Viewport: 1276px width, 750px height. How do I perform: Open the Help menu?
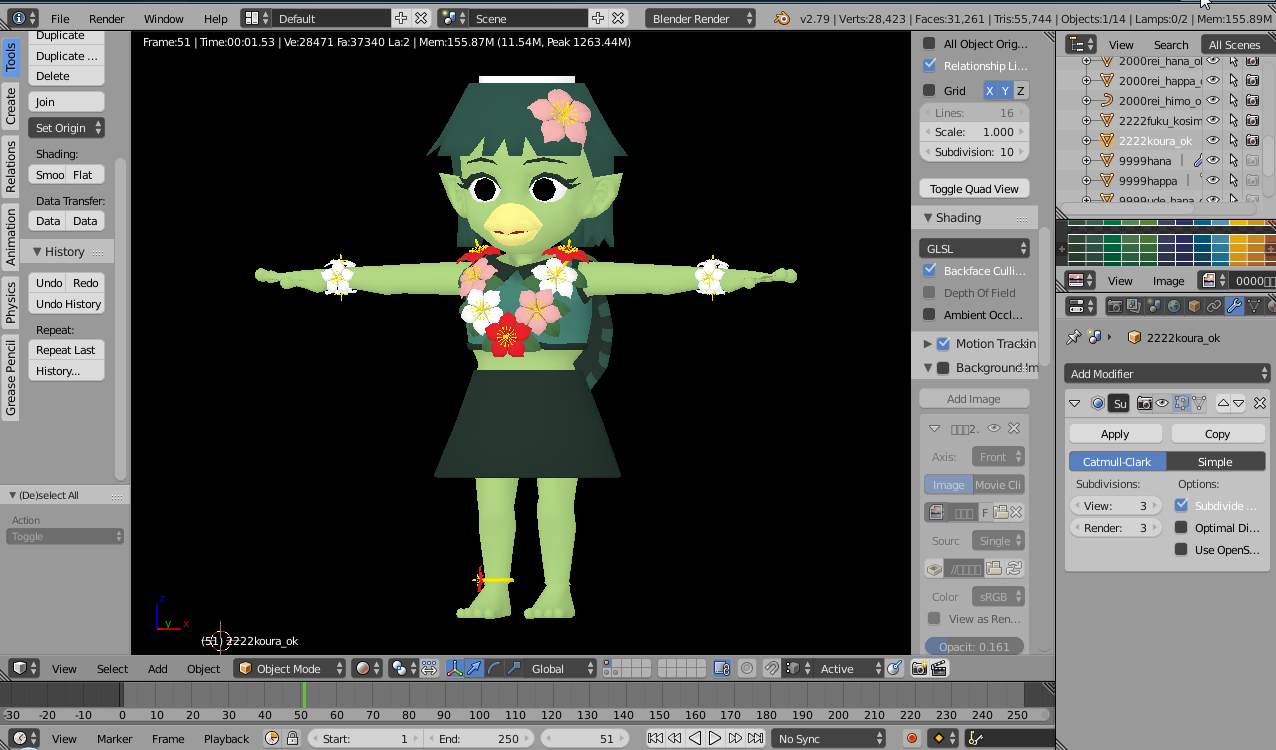click(x=215, y=18)
